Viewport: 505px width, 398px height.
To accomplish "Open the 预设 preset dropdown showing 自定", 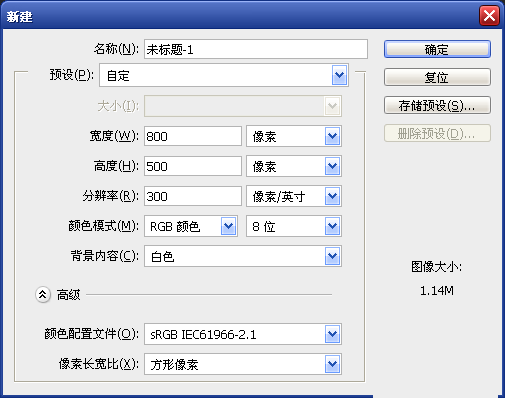I will coord(224,75).
